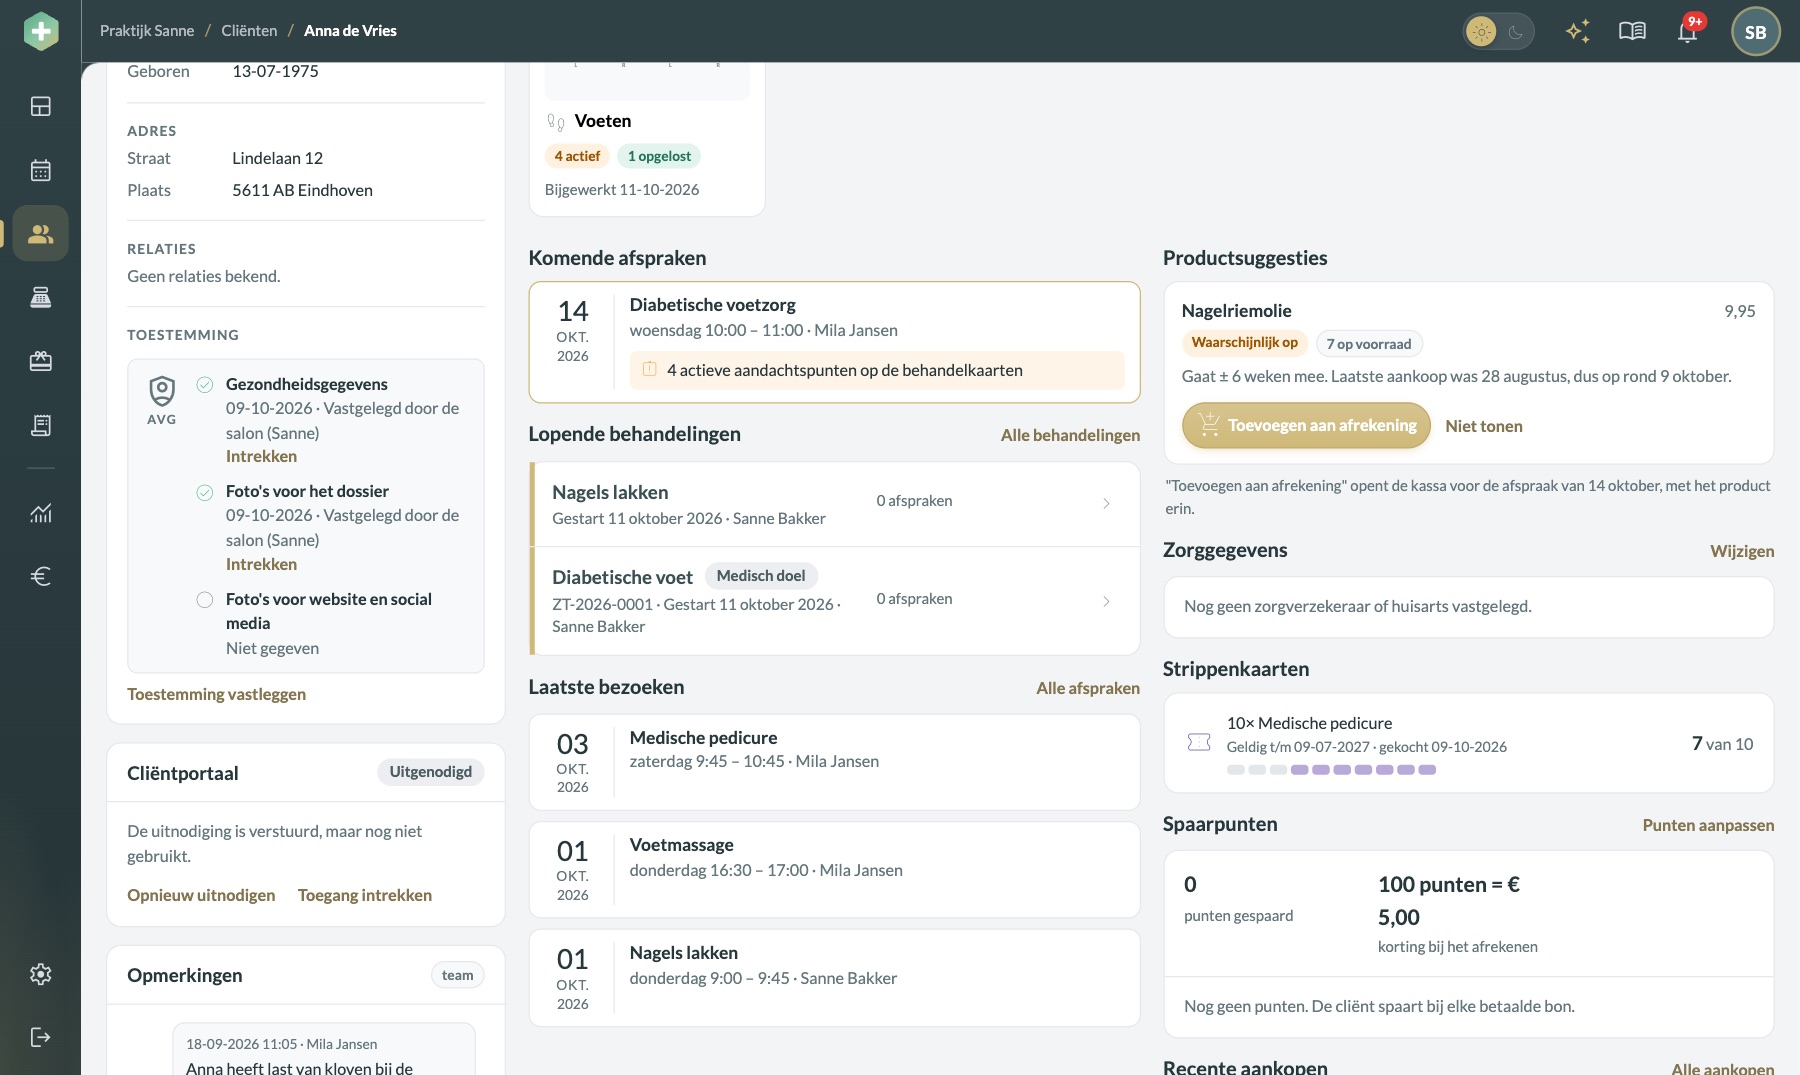The width and height of the screenshot is (1800, 1075).
Task: Open the SB user avatar menu
Action: coord(1755,31)
